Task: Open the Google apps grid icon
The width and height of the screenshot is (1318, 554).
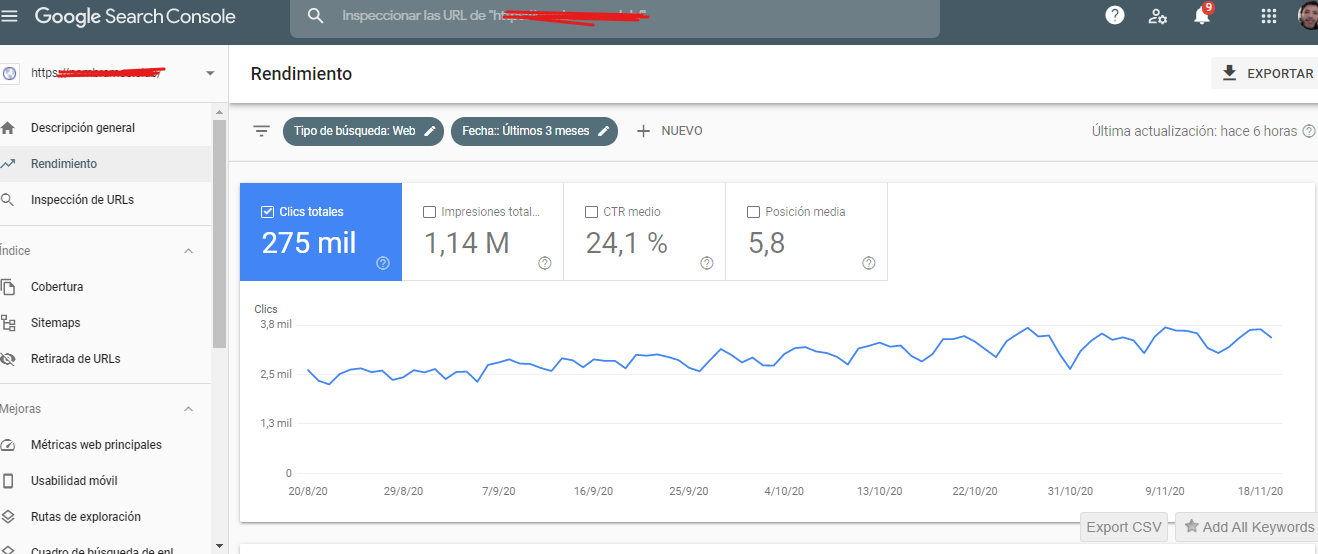Action: tap(1269, 16)
